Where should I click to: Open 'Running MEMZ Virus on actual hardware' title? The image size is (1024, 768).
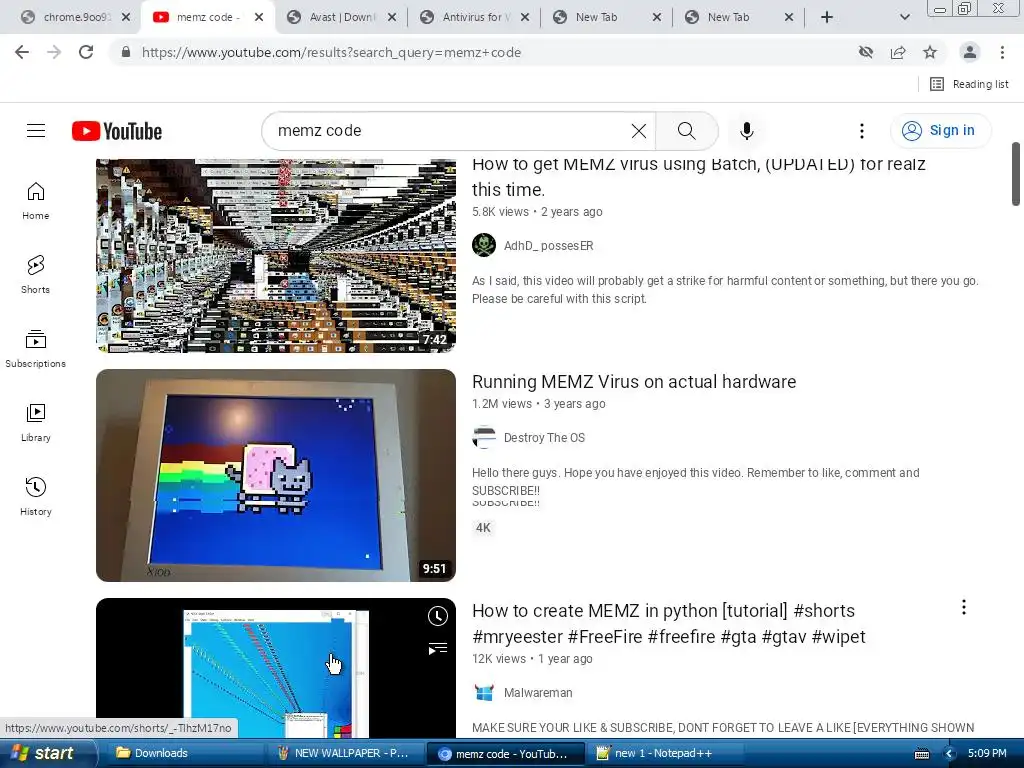tap(634, 381)
